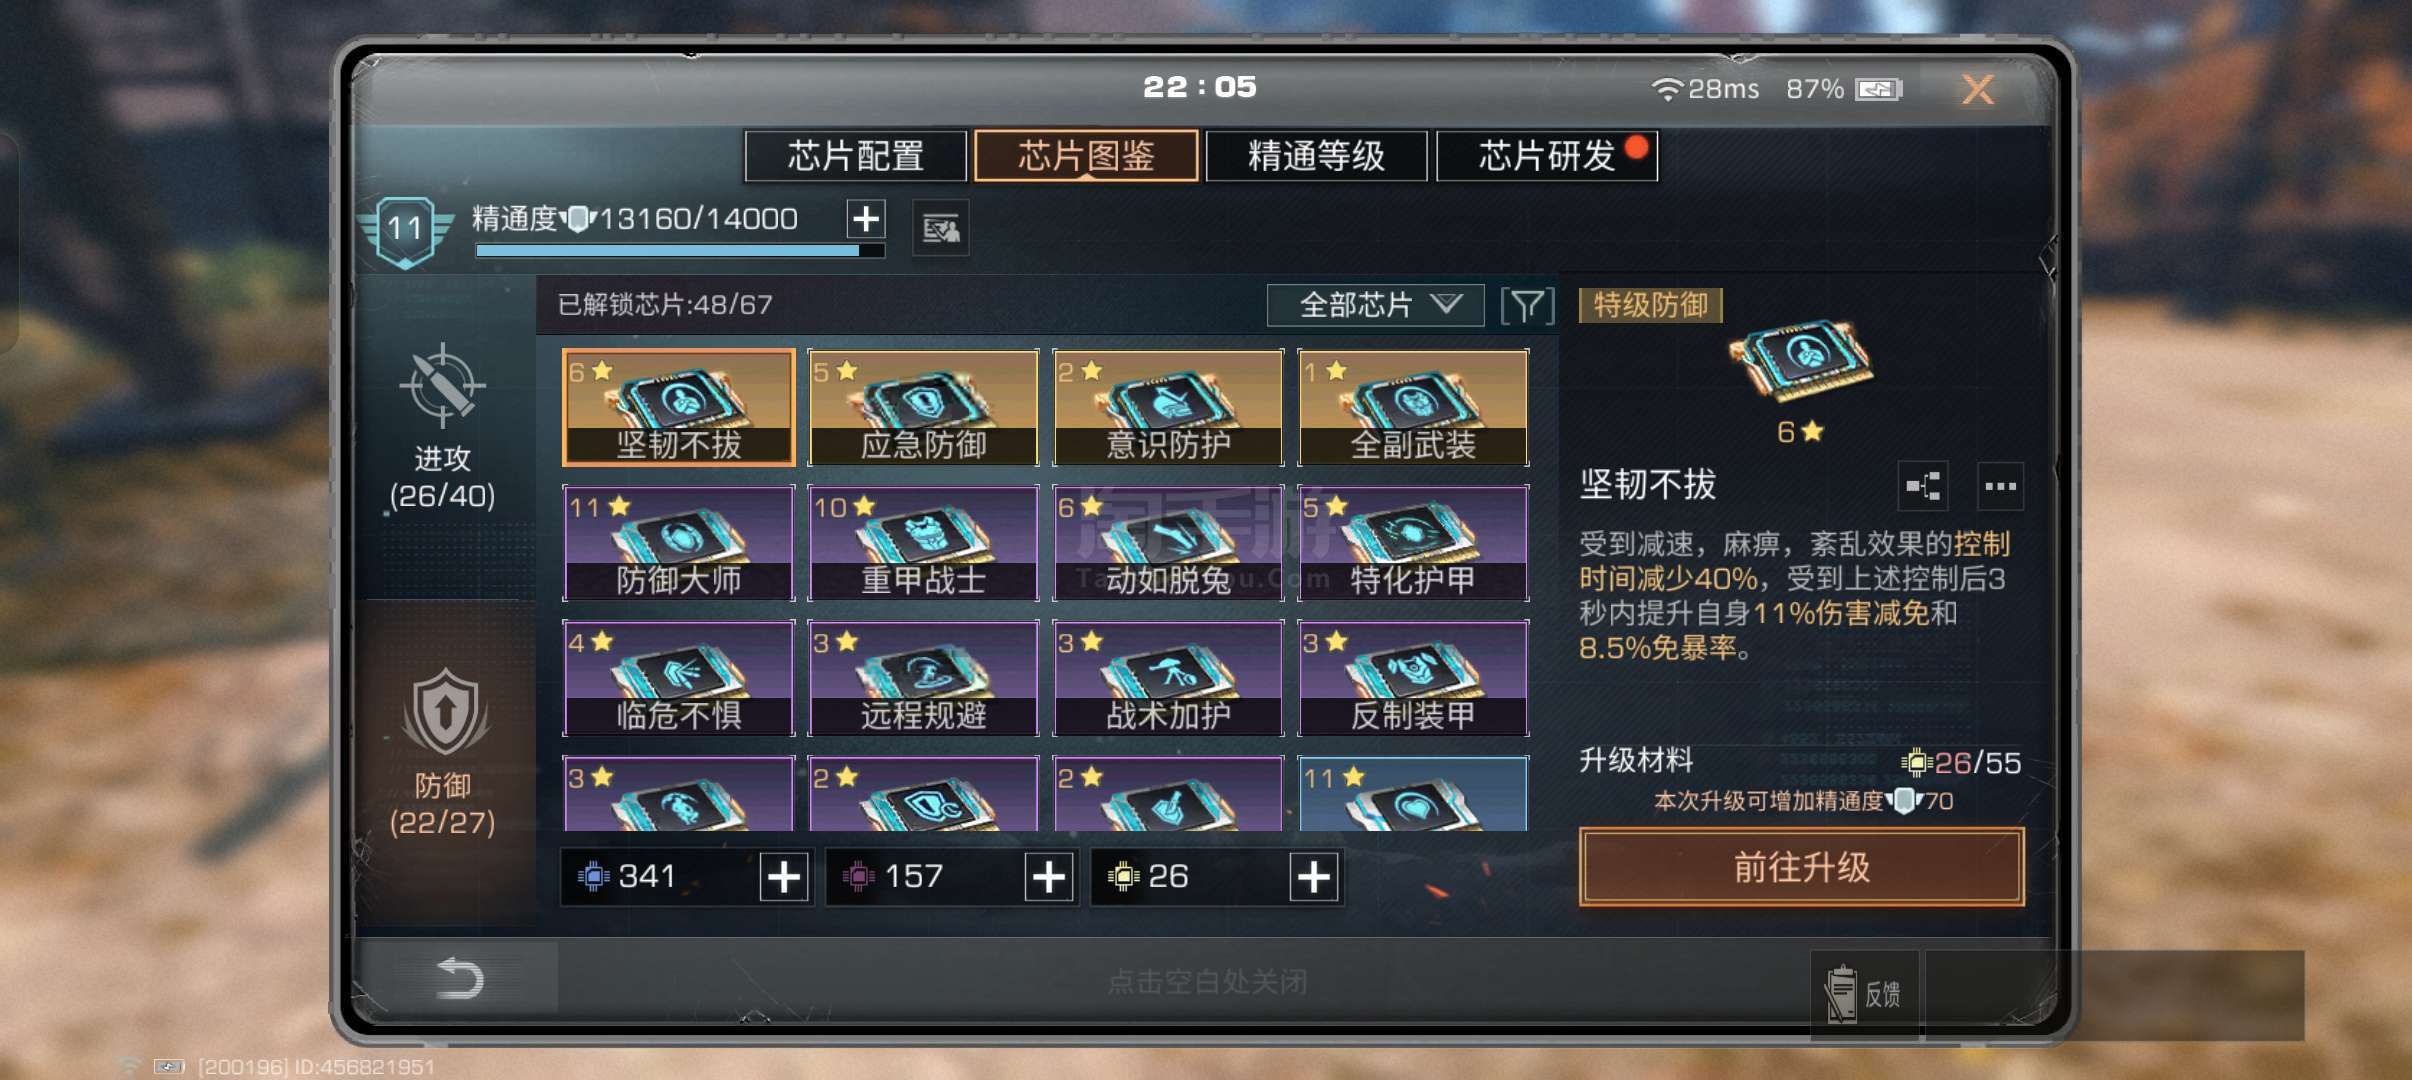The image size is (2412, 1080).
Task: Select the 防御 defense shield category
Action: click(x=445, y=713)
